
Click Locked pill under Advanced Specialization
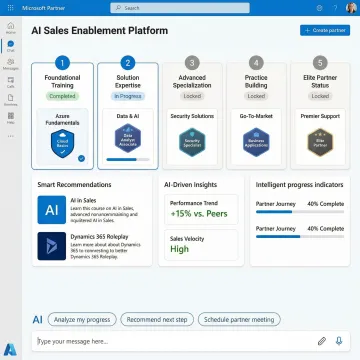[192, 96]
